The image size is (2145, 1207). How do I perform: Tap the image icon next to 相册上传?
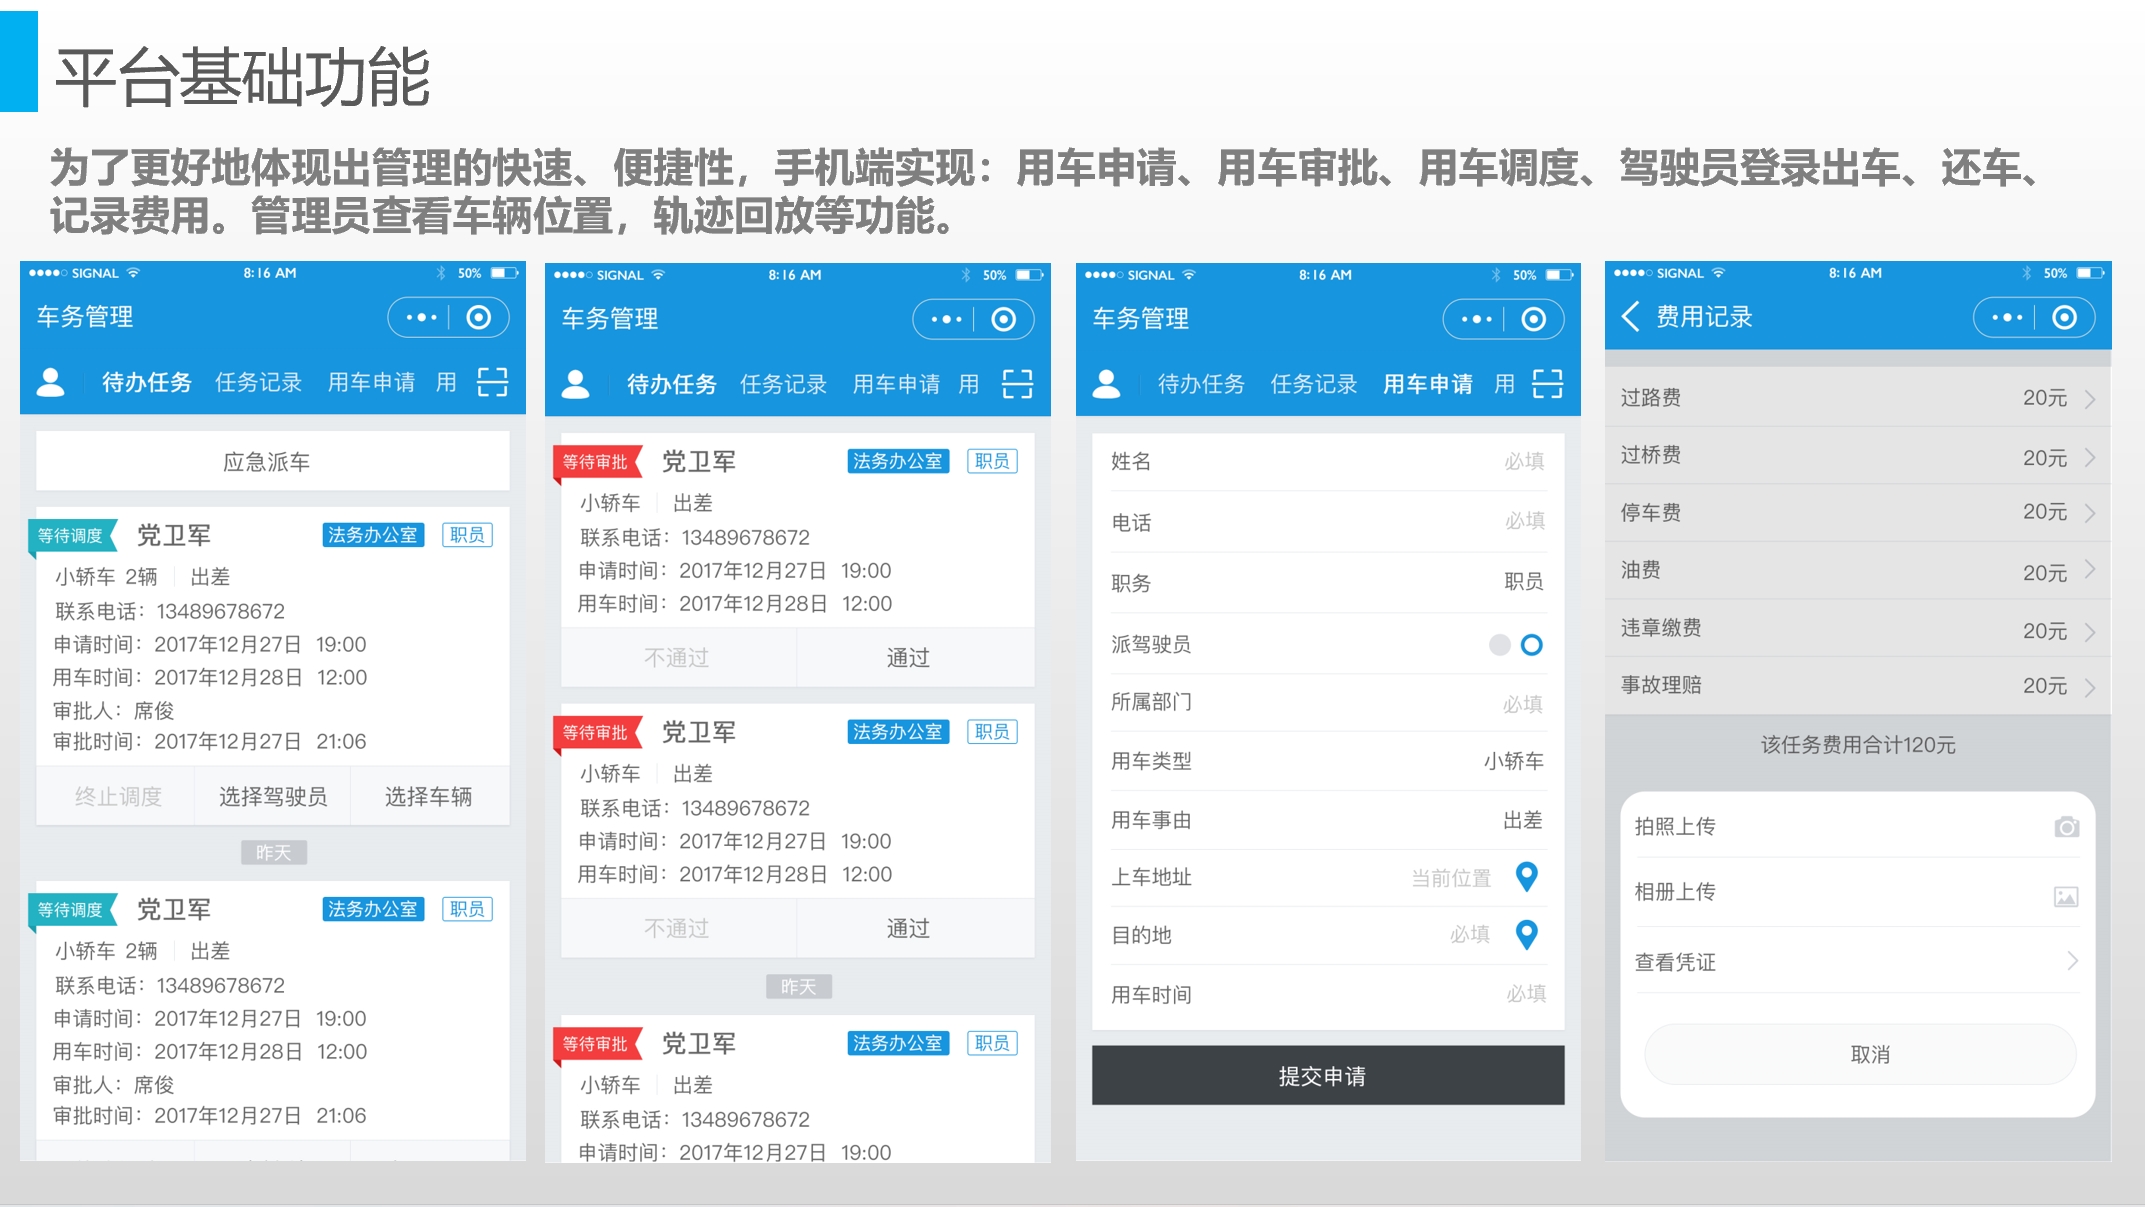point(2066,896)
